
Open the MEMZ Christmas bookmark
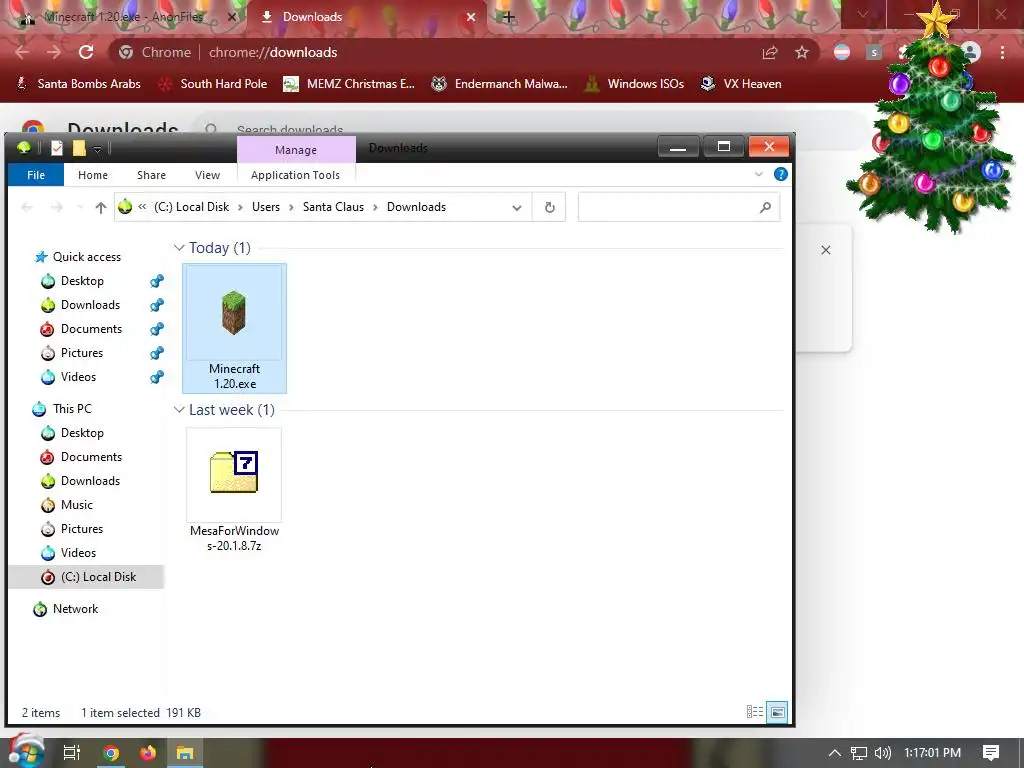[x=349, y=84]
